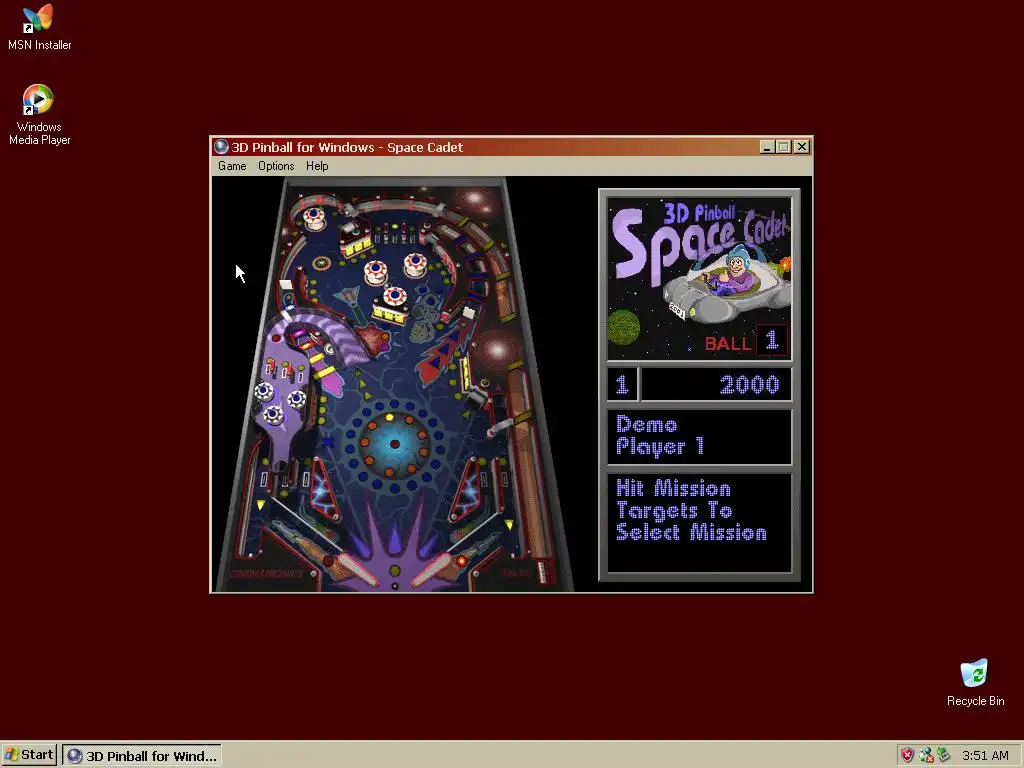
Task: Open the Game menu
Action: click(x=232, y=166)
